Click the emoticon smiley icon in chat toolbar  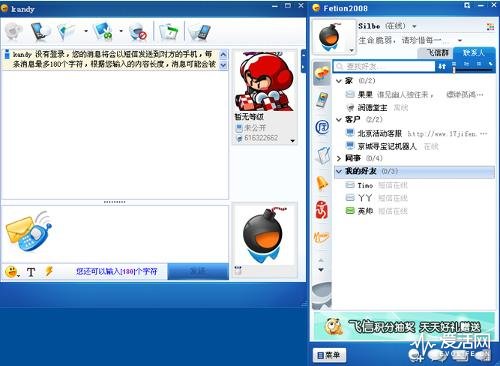coord(12,272)
